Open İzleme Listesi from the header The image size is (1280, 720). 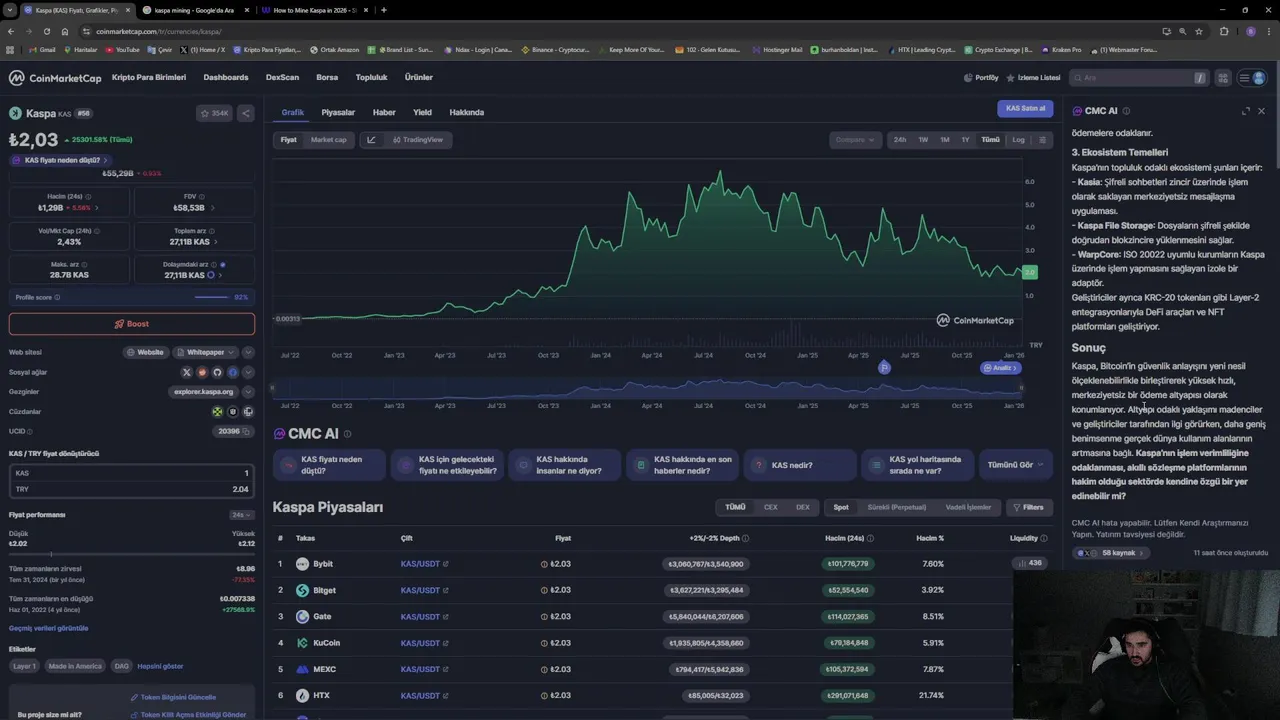[x=1033, y=78]
